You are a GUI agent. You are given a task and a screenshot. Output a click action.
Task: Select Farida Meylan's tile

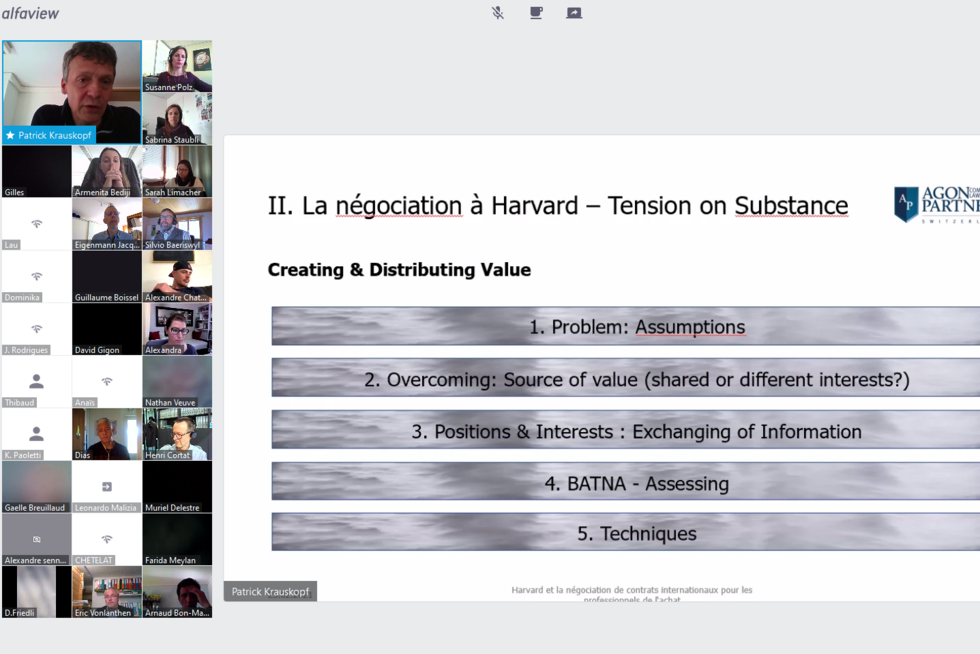point(178,539)
